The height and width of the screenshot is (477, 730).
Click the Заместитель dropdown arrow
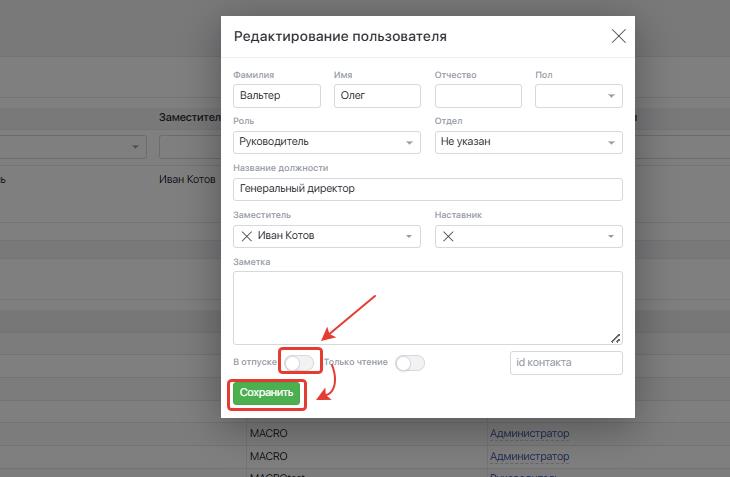[x=409, y=237]
